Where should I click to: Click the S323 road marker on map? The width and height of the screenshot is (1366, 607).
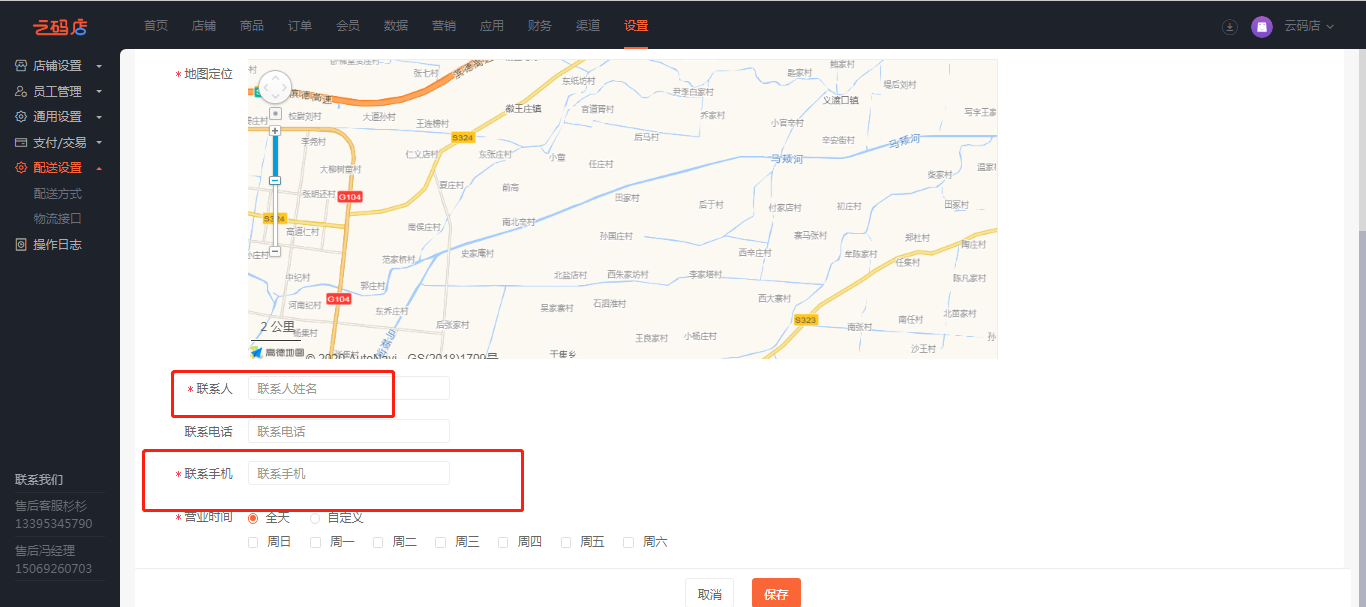[x=806, y=320]
